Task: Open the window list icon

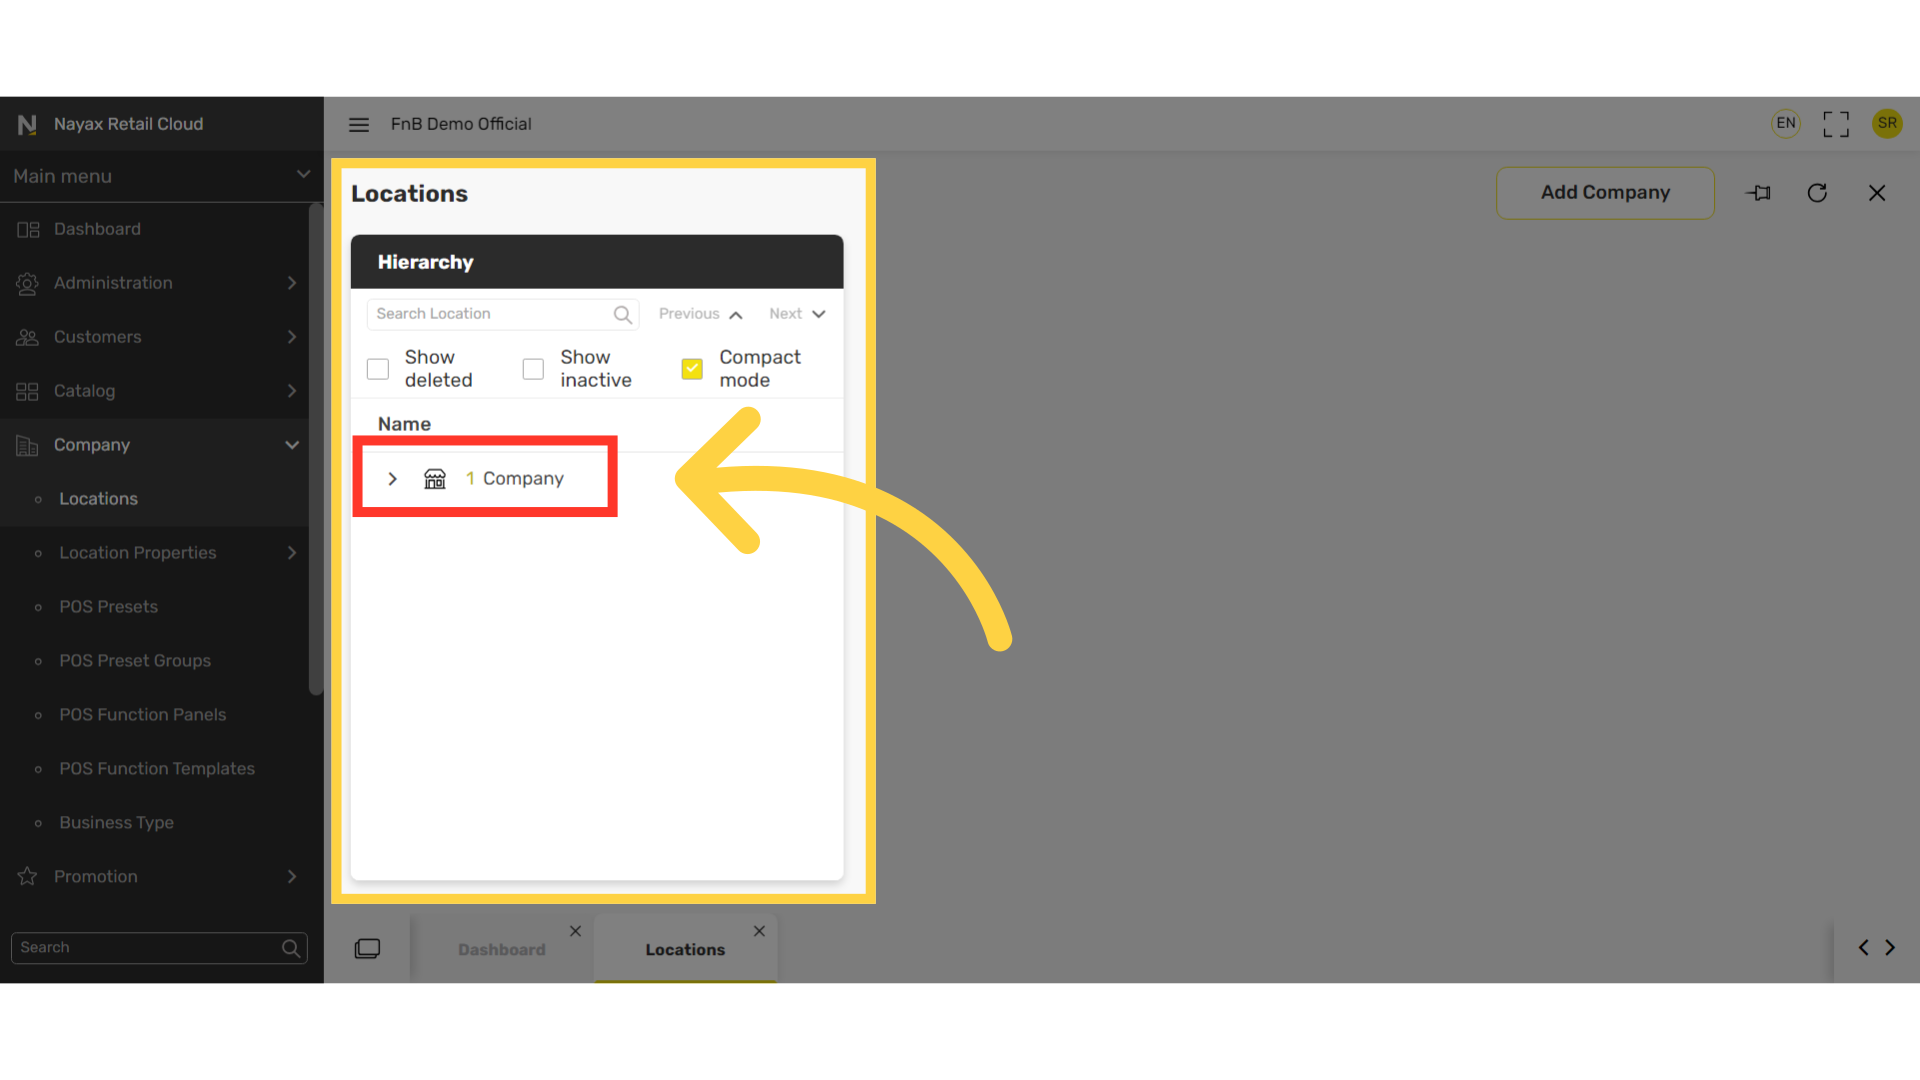Action: [367, 948]
